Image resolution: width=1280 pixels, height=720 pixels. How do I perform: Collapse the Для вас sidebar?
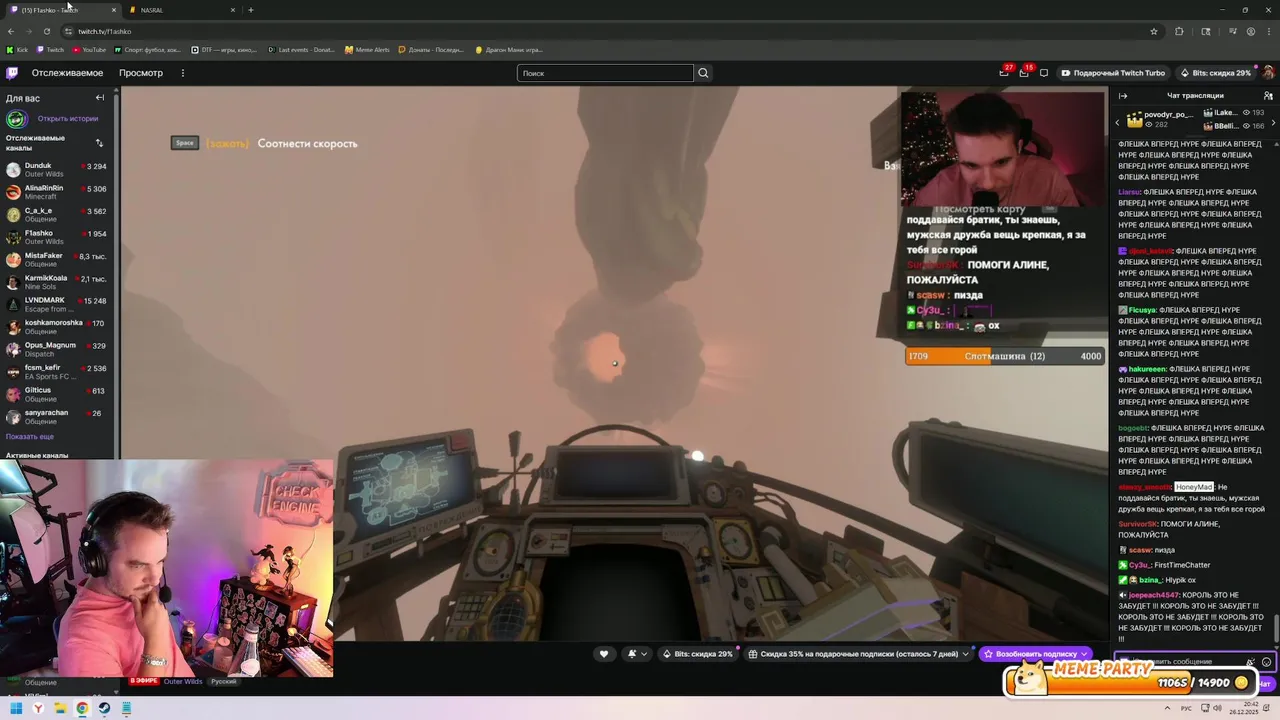click(100, 98)
